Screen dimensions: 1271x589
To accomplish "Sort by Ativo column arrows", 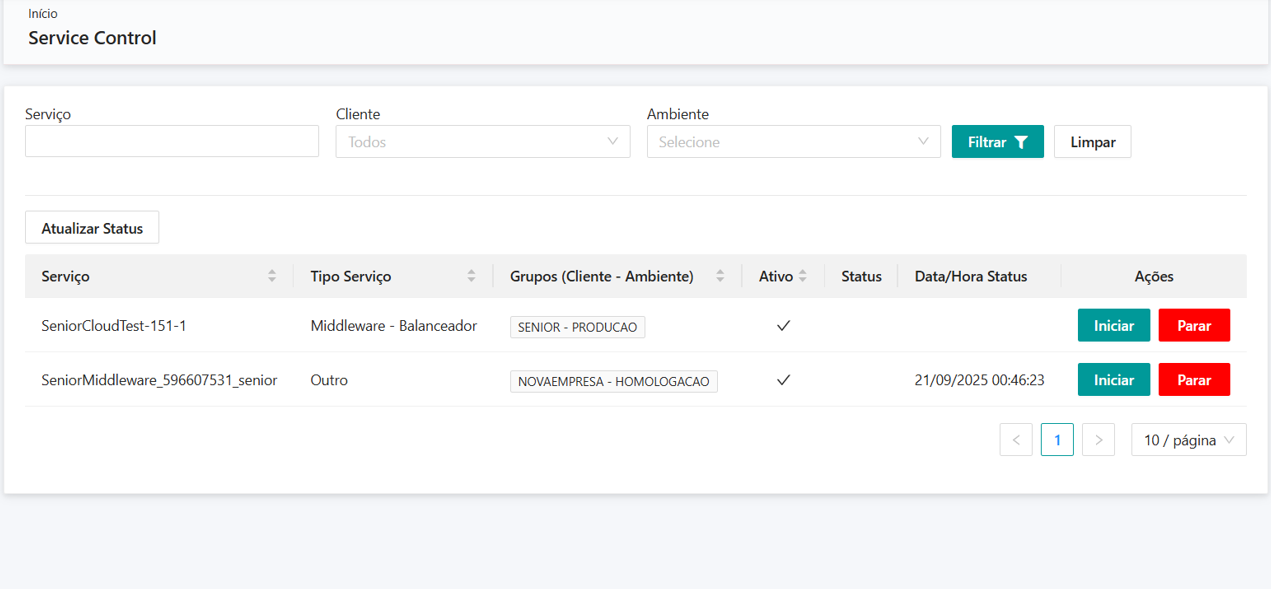I will point(802,276).
